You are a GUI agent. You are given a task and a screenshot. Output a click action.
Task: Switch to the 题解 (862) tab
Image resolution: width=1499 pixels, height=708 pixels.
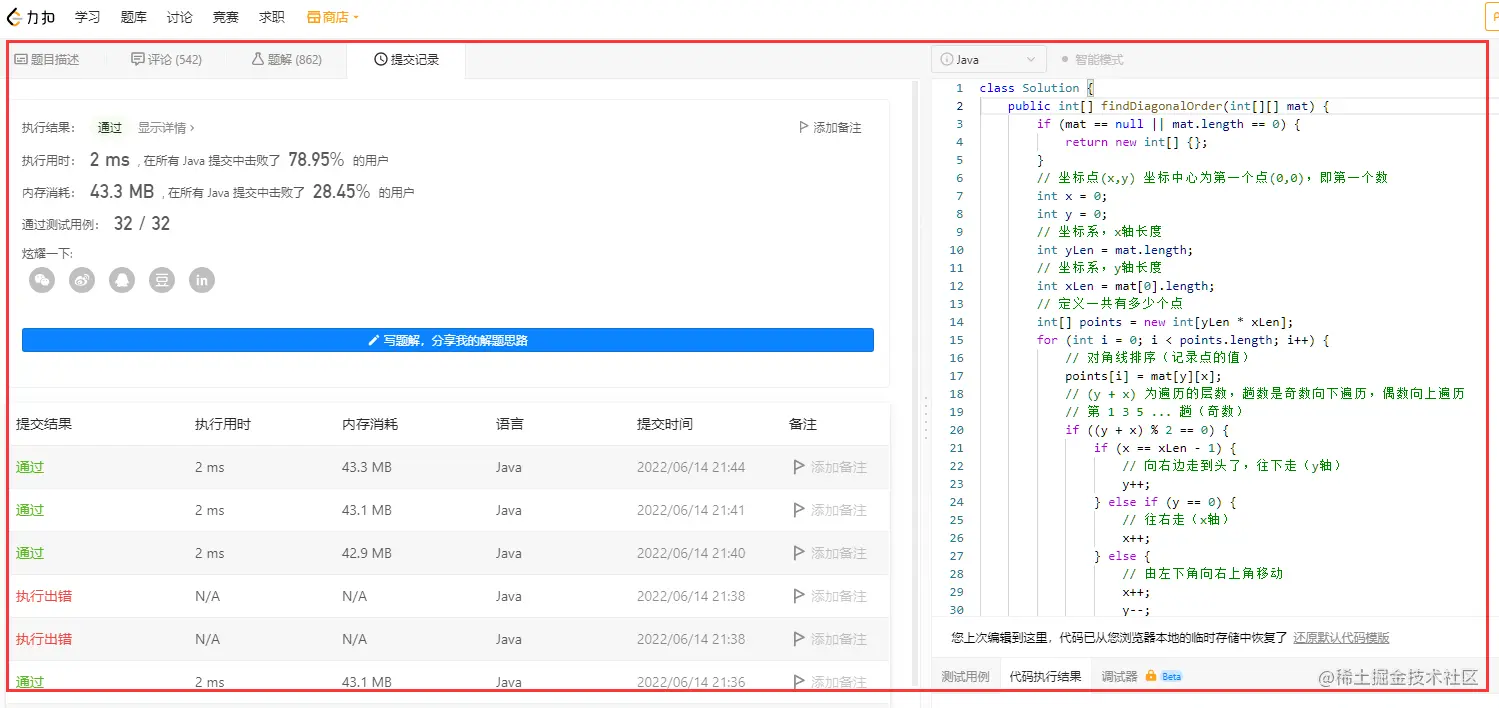(286, 60)
